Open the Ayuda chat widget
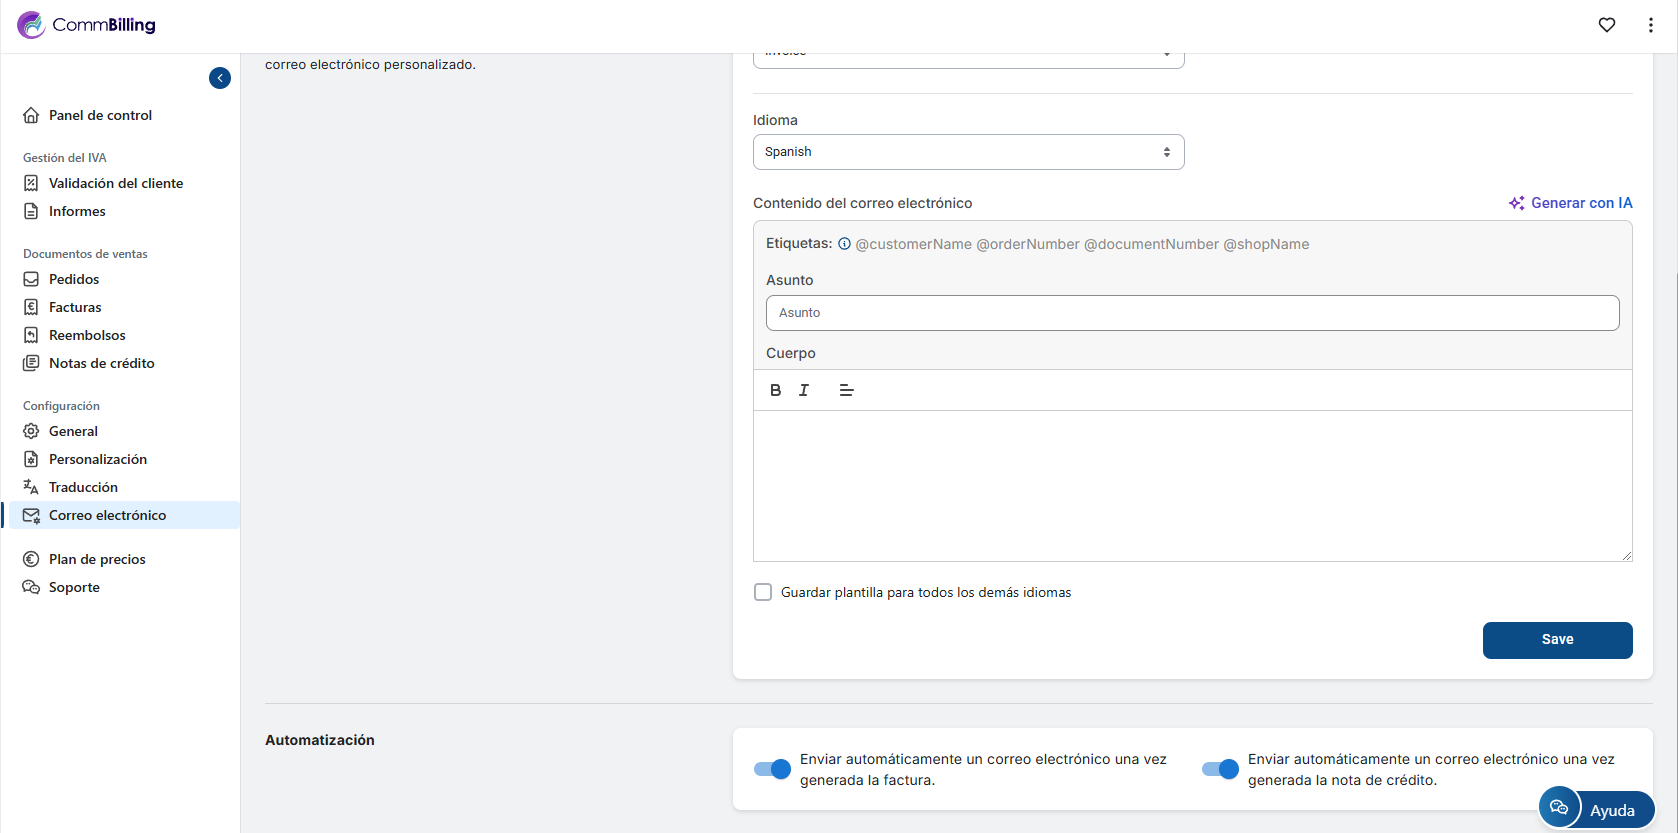1678x833 pixels. [1596, 809]
